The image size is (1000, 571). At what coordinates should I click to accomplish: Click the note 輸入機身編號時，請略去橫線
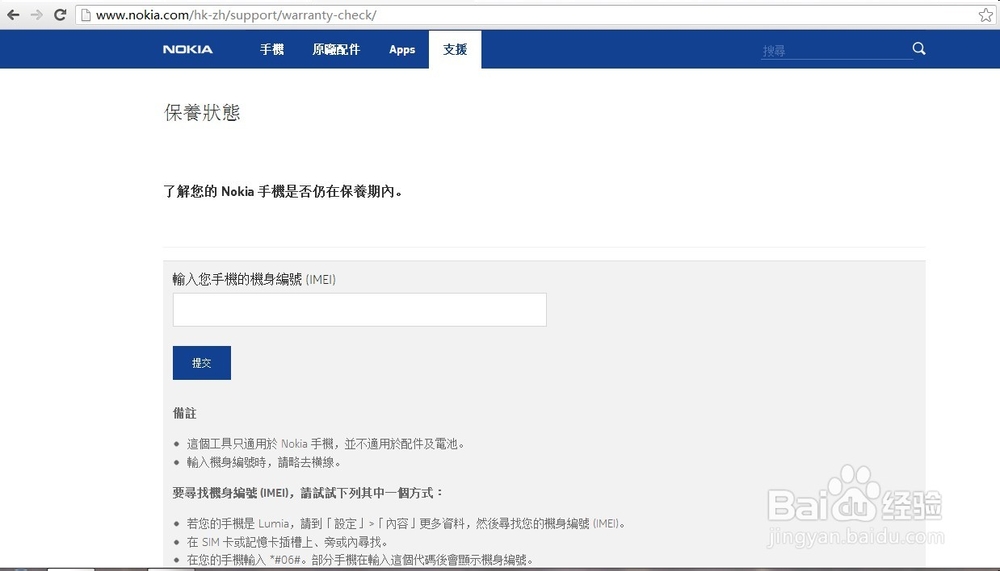coord(265,462)
